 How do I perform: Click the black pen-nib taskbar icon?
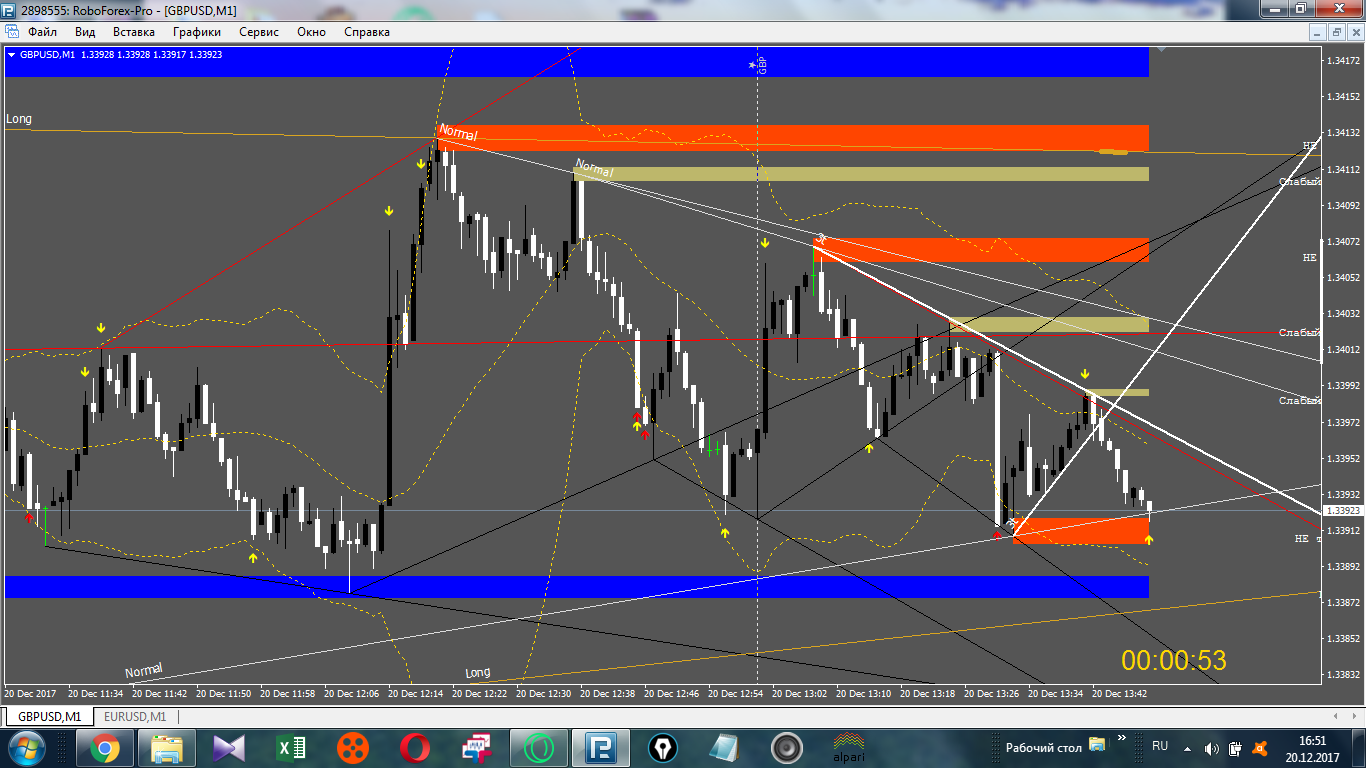coord(663,748)
